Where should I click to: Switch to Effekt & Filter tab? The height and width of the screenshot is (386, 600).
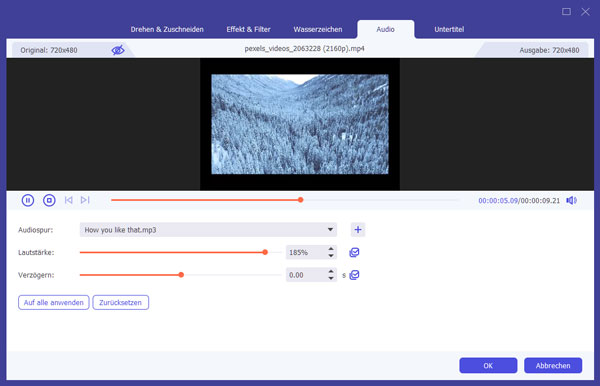pos(248,29)
